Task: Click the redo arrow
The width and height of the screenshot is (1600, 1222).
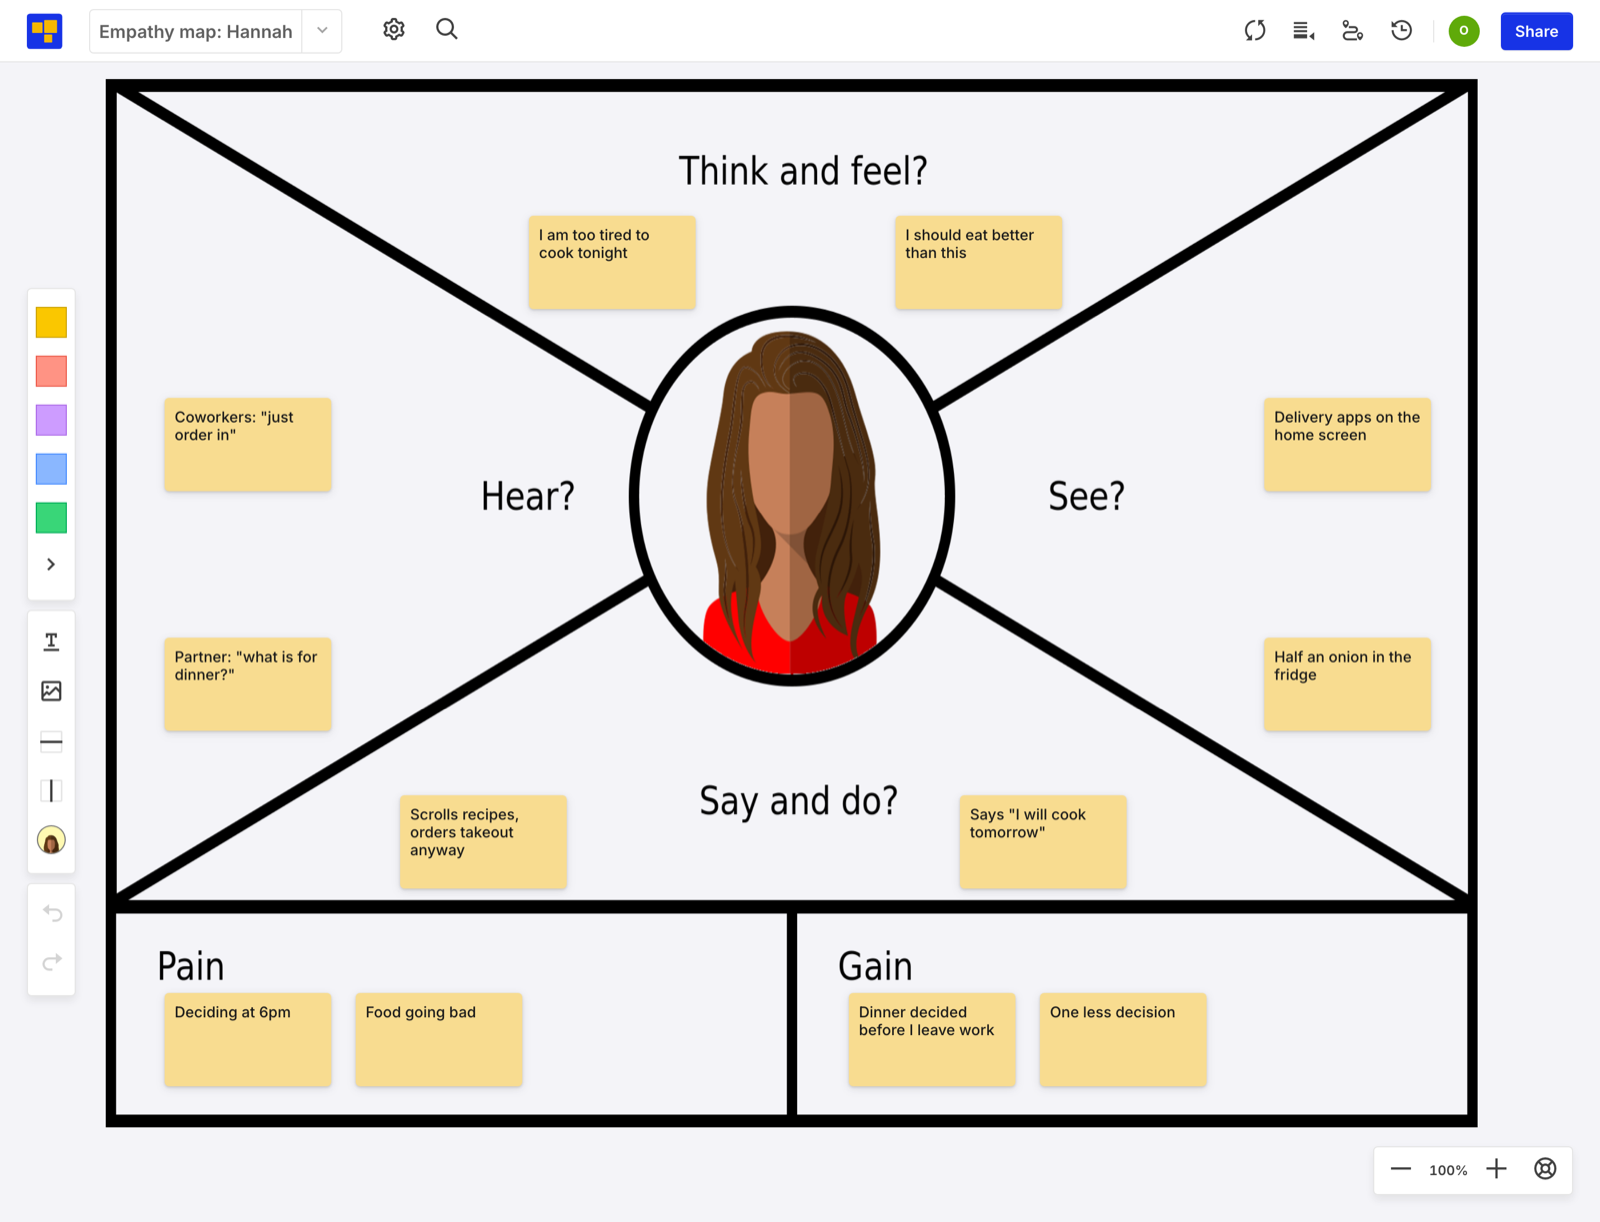Action: tap(52, 962)
